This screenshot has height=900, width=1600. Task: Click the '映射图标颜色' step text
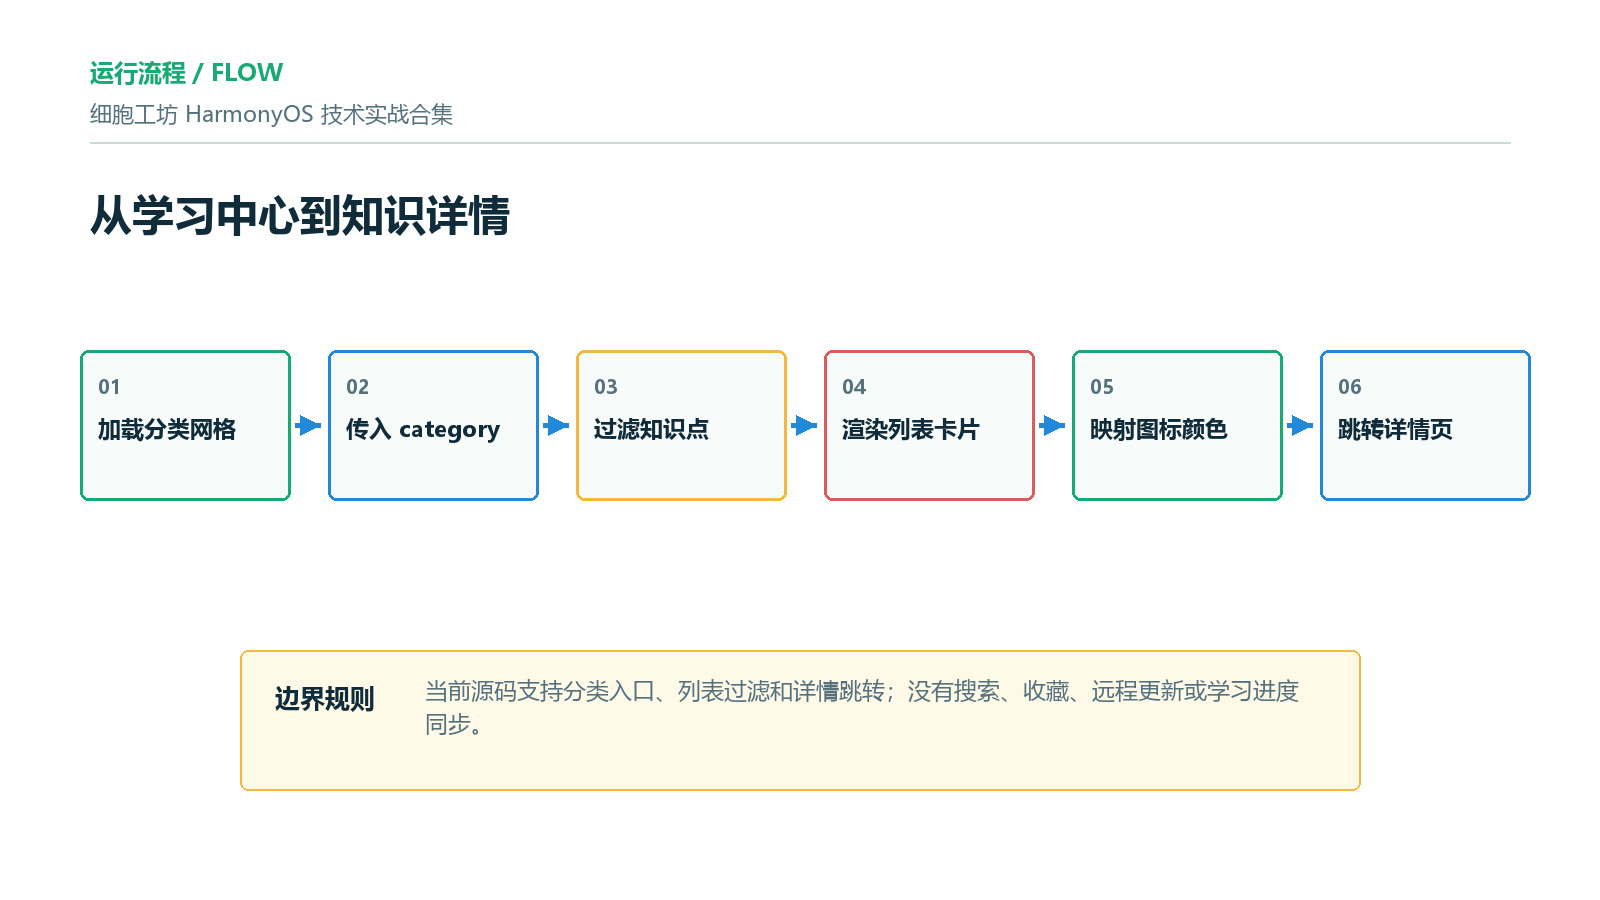(x=1159, y=429)
